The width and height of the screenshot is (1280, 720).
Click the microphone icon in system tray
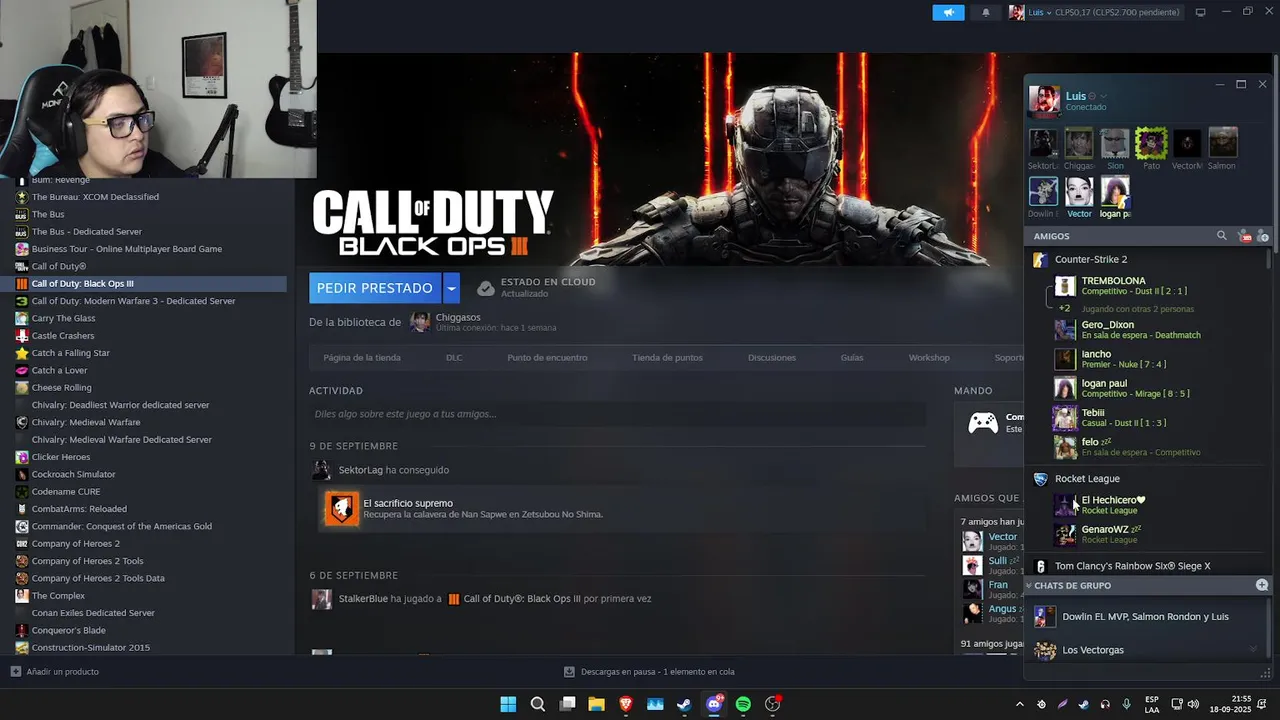[1126, 704]
